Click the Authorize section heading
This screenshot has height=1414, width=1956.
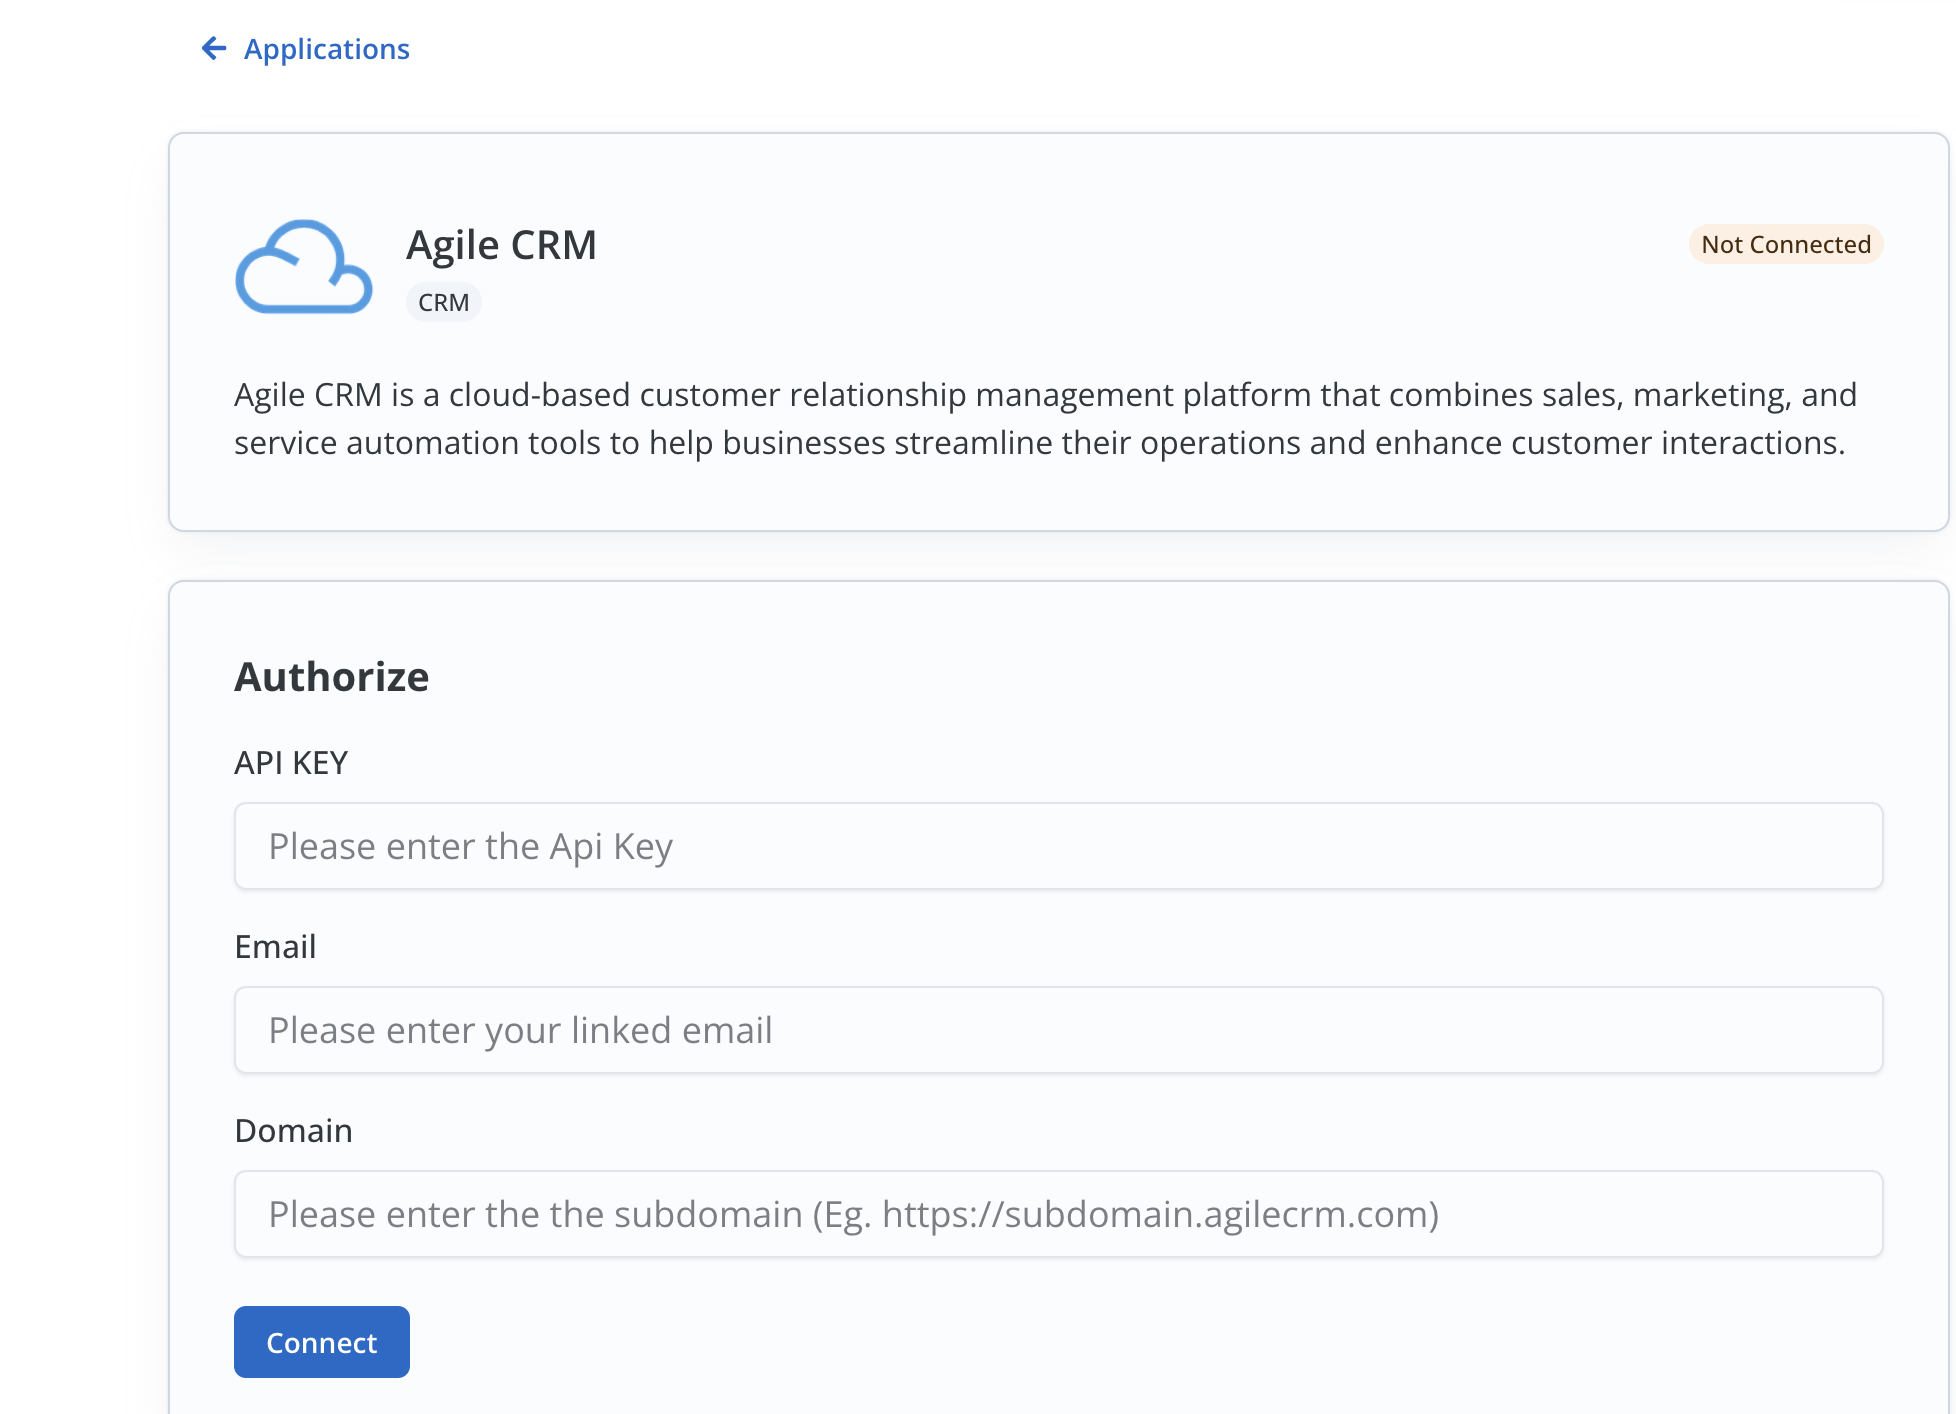click(x=331, y=677)
